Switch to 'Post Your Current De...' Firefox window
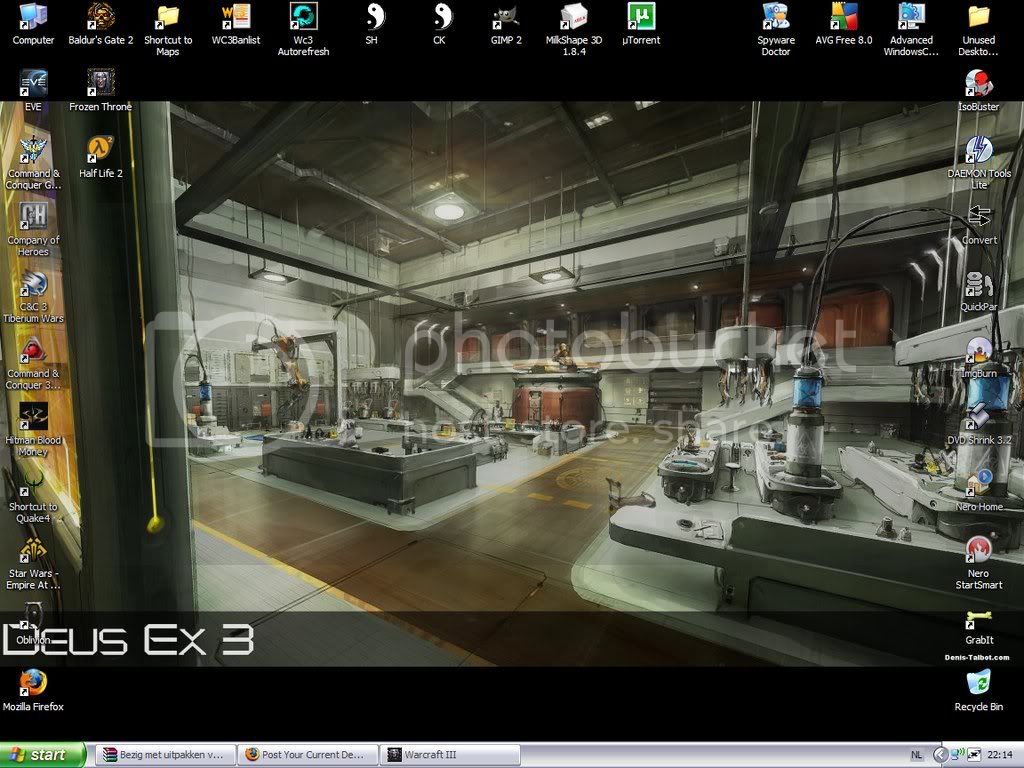The height and width of the screenshot is (768, 1024). 307,755
